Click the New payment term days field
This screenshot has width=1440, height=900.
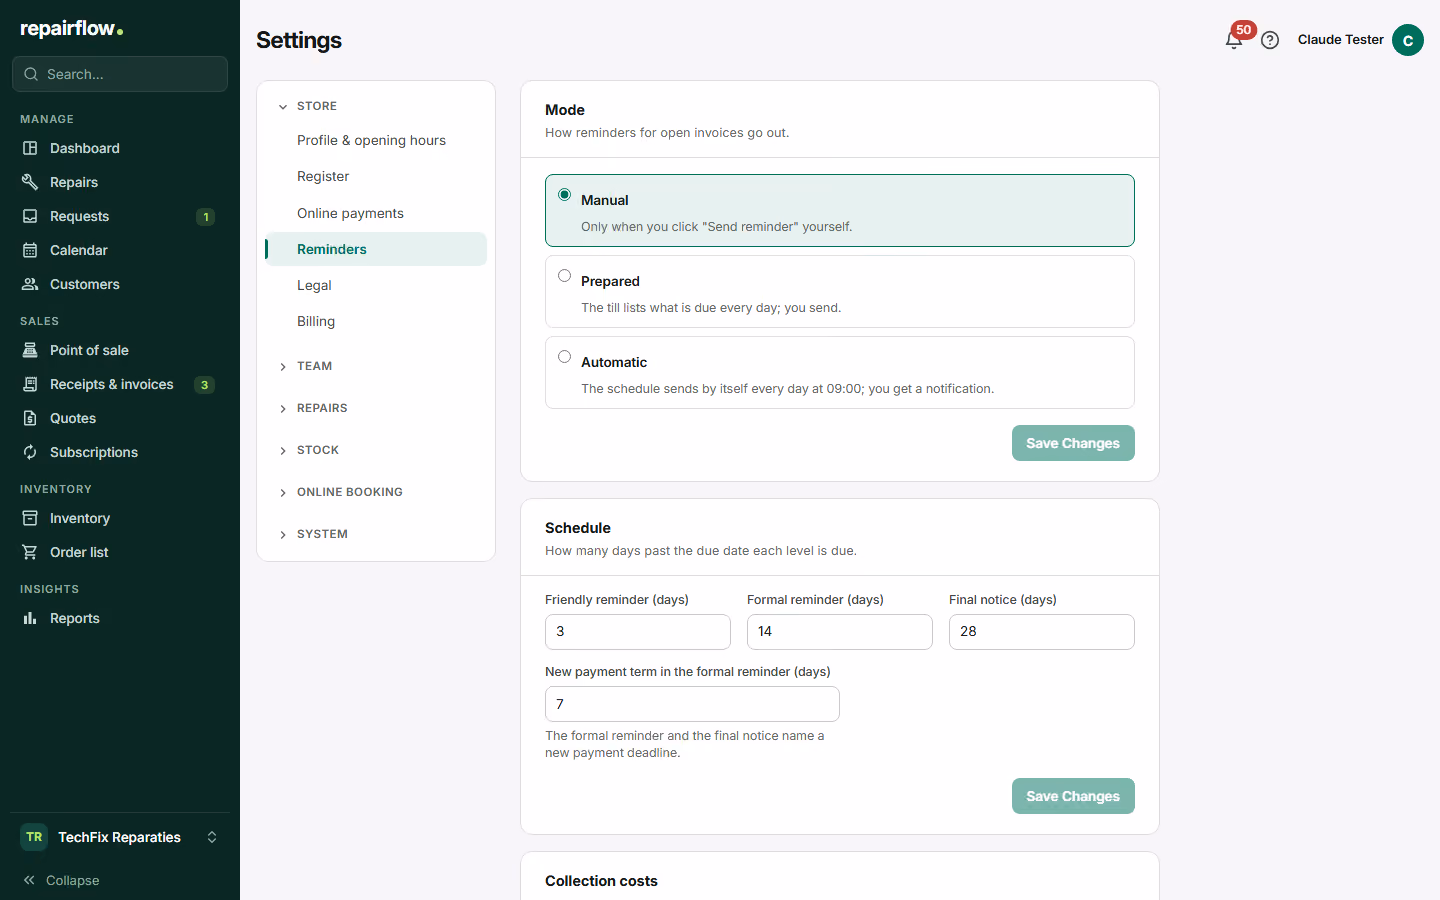click(x=692, y=704)
